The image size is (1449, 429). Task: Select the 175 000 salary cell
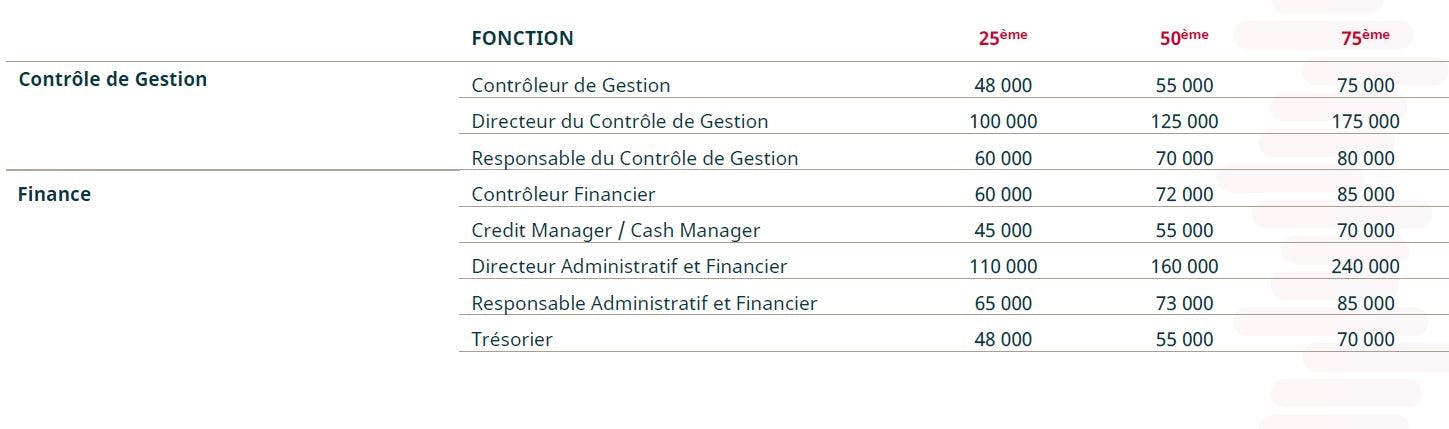pyautogui.click(x=1365, y=122)
